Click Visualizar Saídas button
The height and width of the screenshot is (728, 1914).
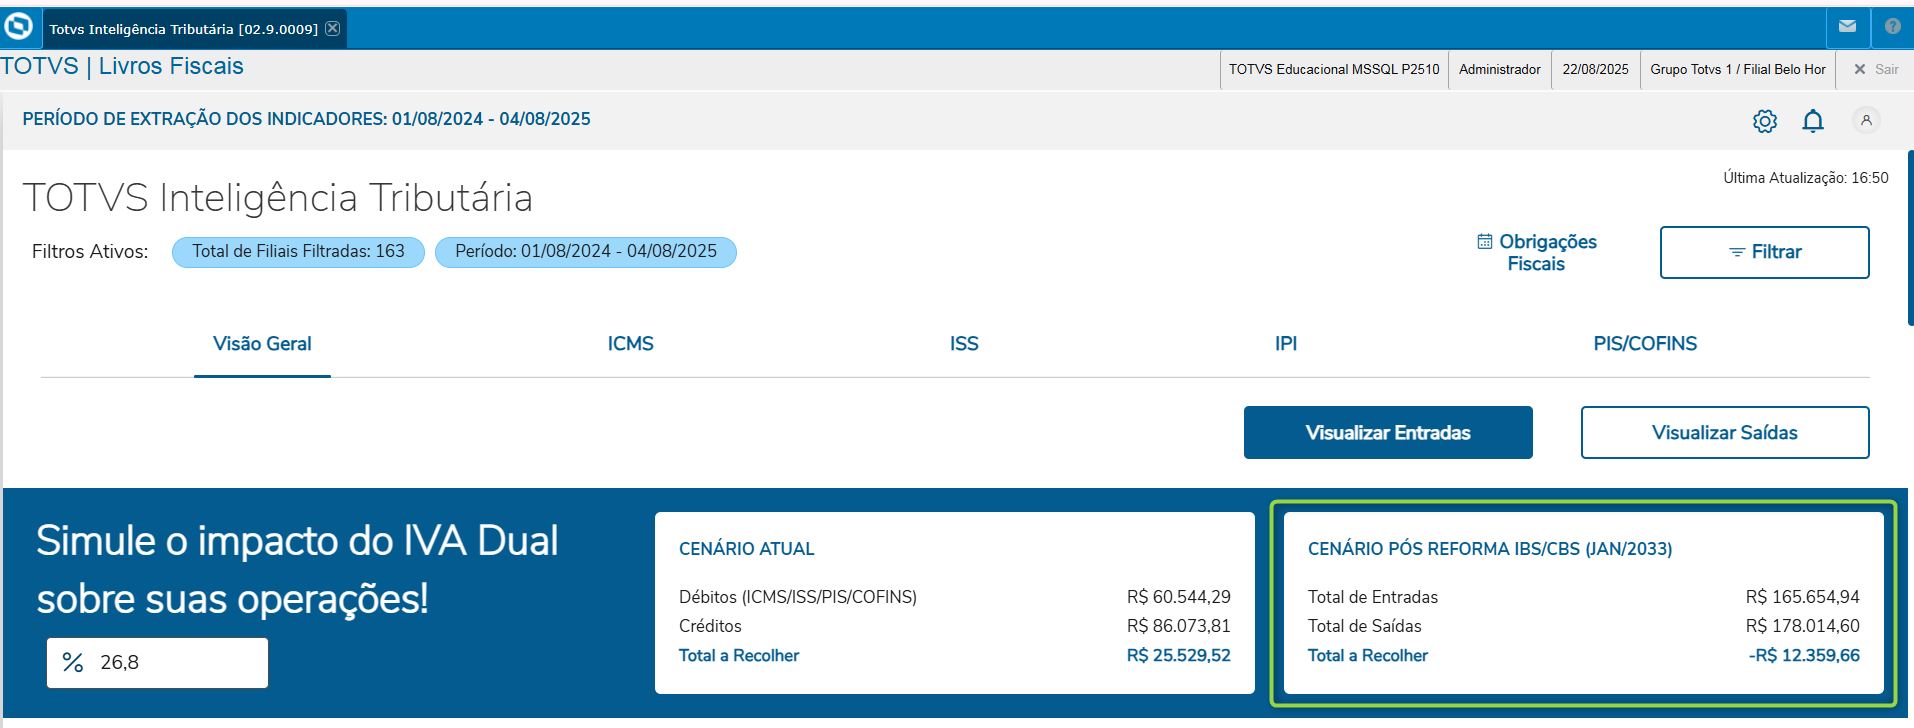[1725, 433]
